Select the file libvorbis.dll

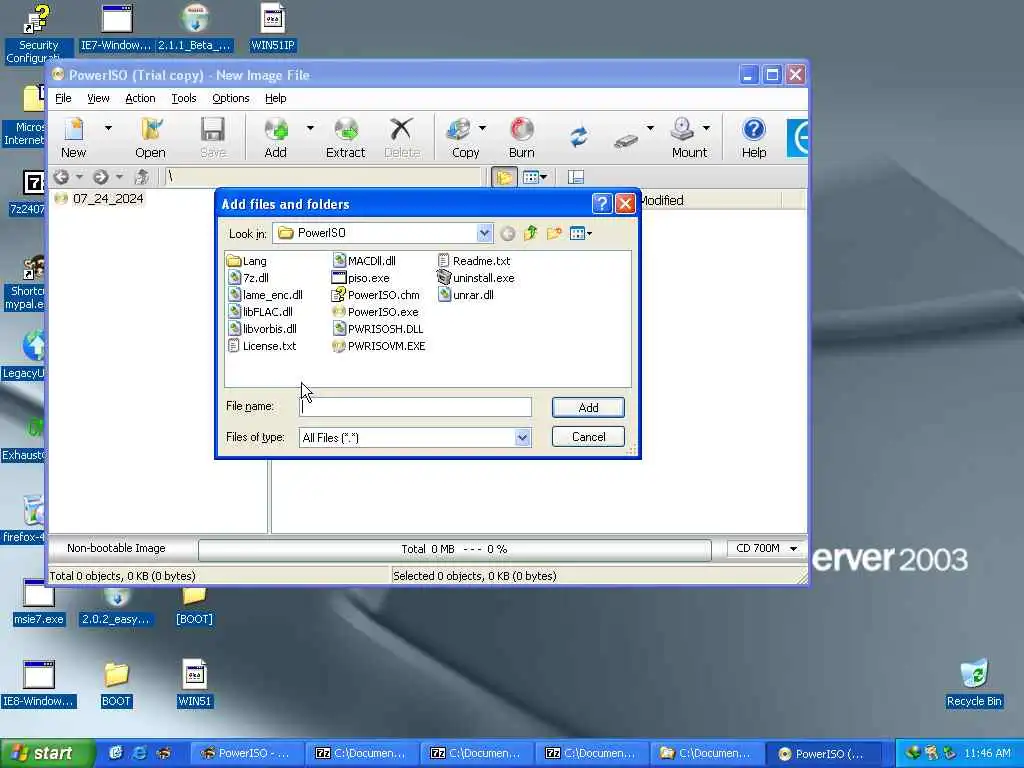[263, 328]
